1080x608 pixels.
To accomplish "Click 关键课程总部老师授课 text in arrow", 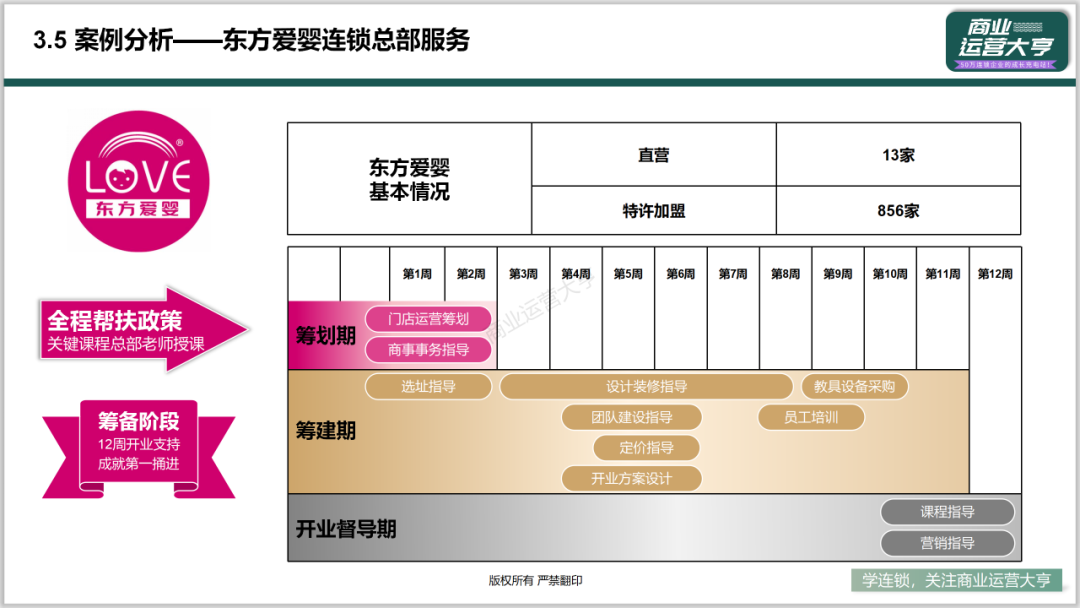I will coord(125,344).
